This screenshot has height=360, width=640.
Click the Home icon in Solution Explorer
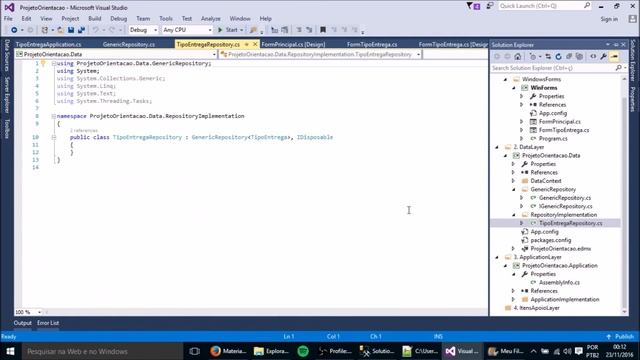[x=518, y=57]
